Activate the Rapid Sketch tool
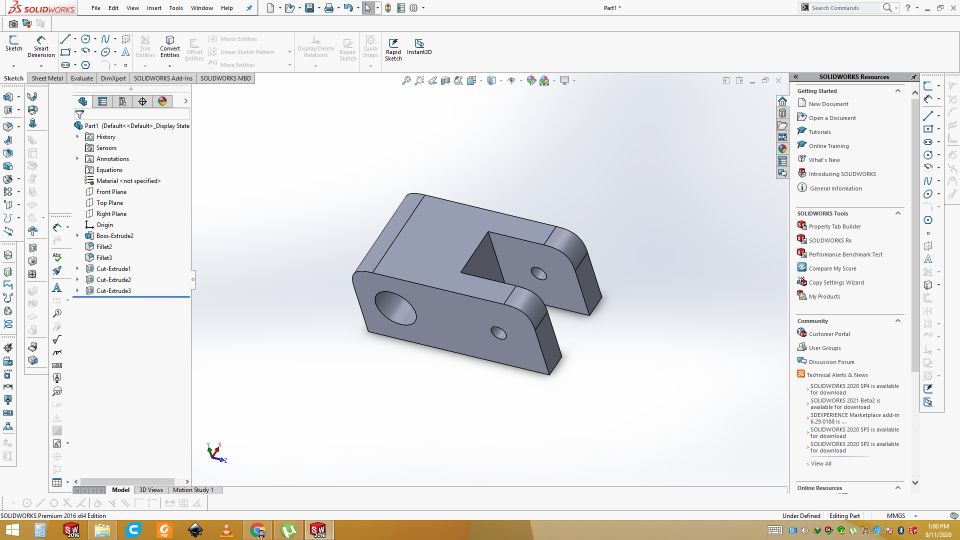Viewport: 960px width, 540px height. click(393, 49)
